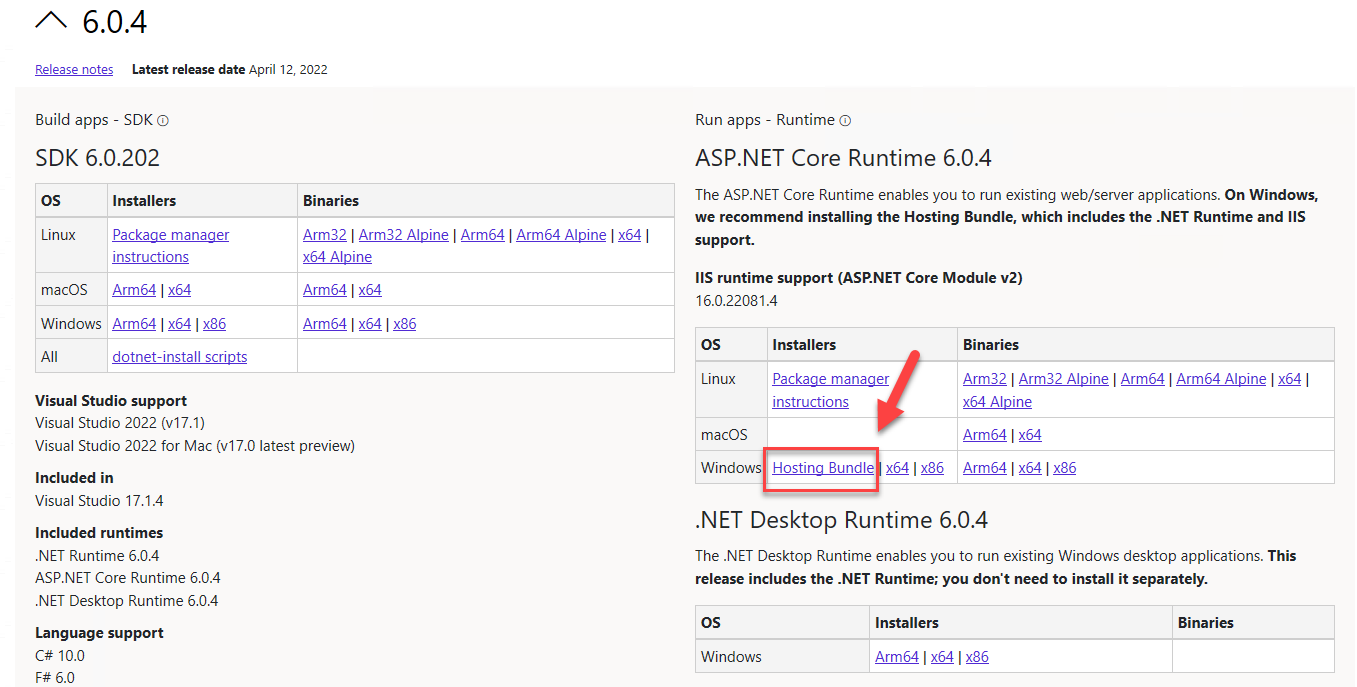Download ASP.NET Core Runtime Linux Arm64 binaries
Screen dimensions: 1357x687
pos(1143,379)
